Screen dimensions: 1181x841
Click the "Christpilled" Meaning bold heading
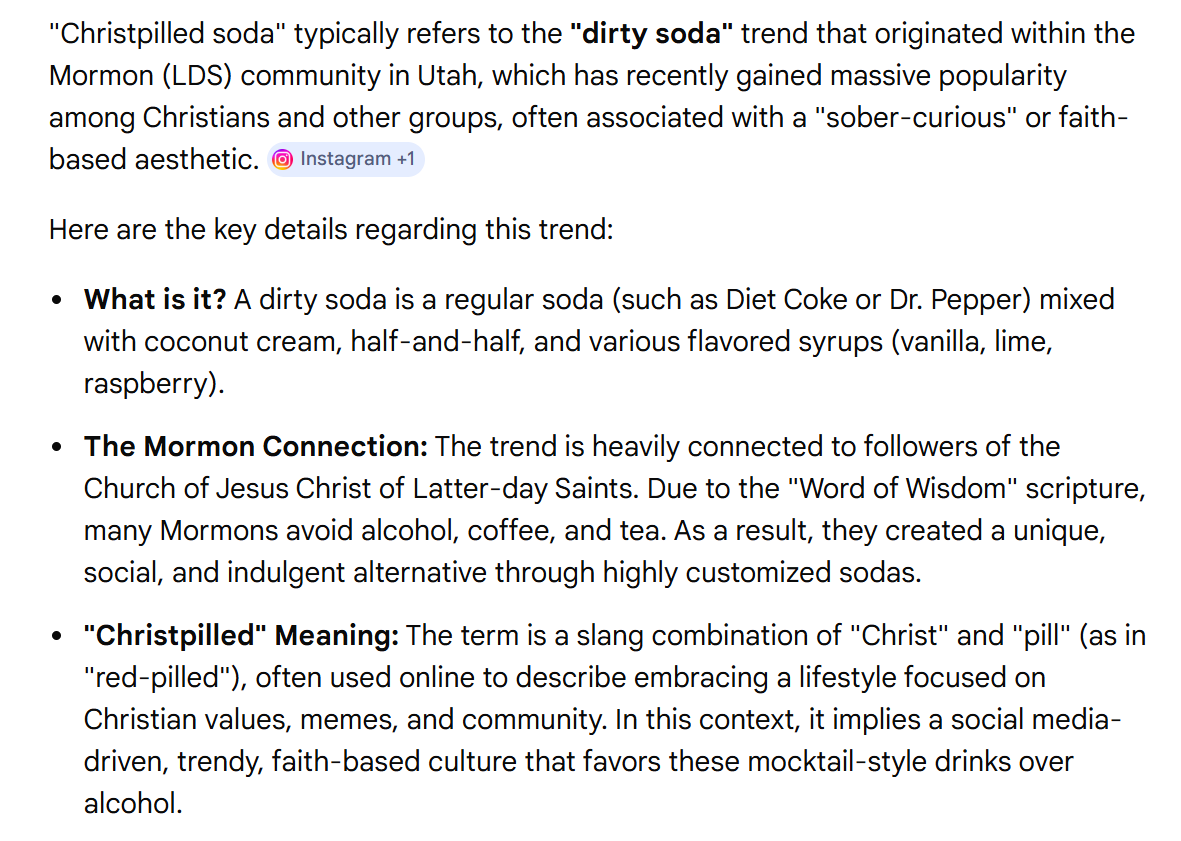click(x=241, y=635)
